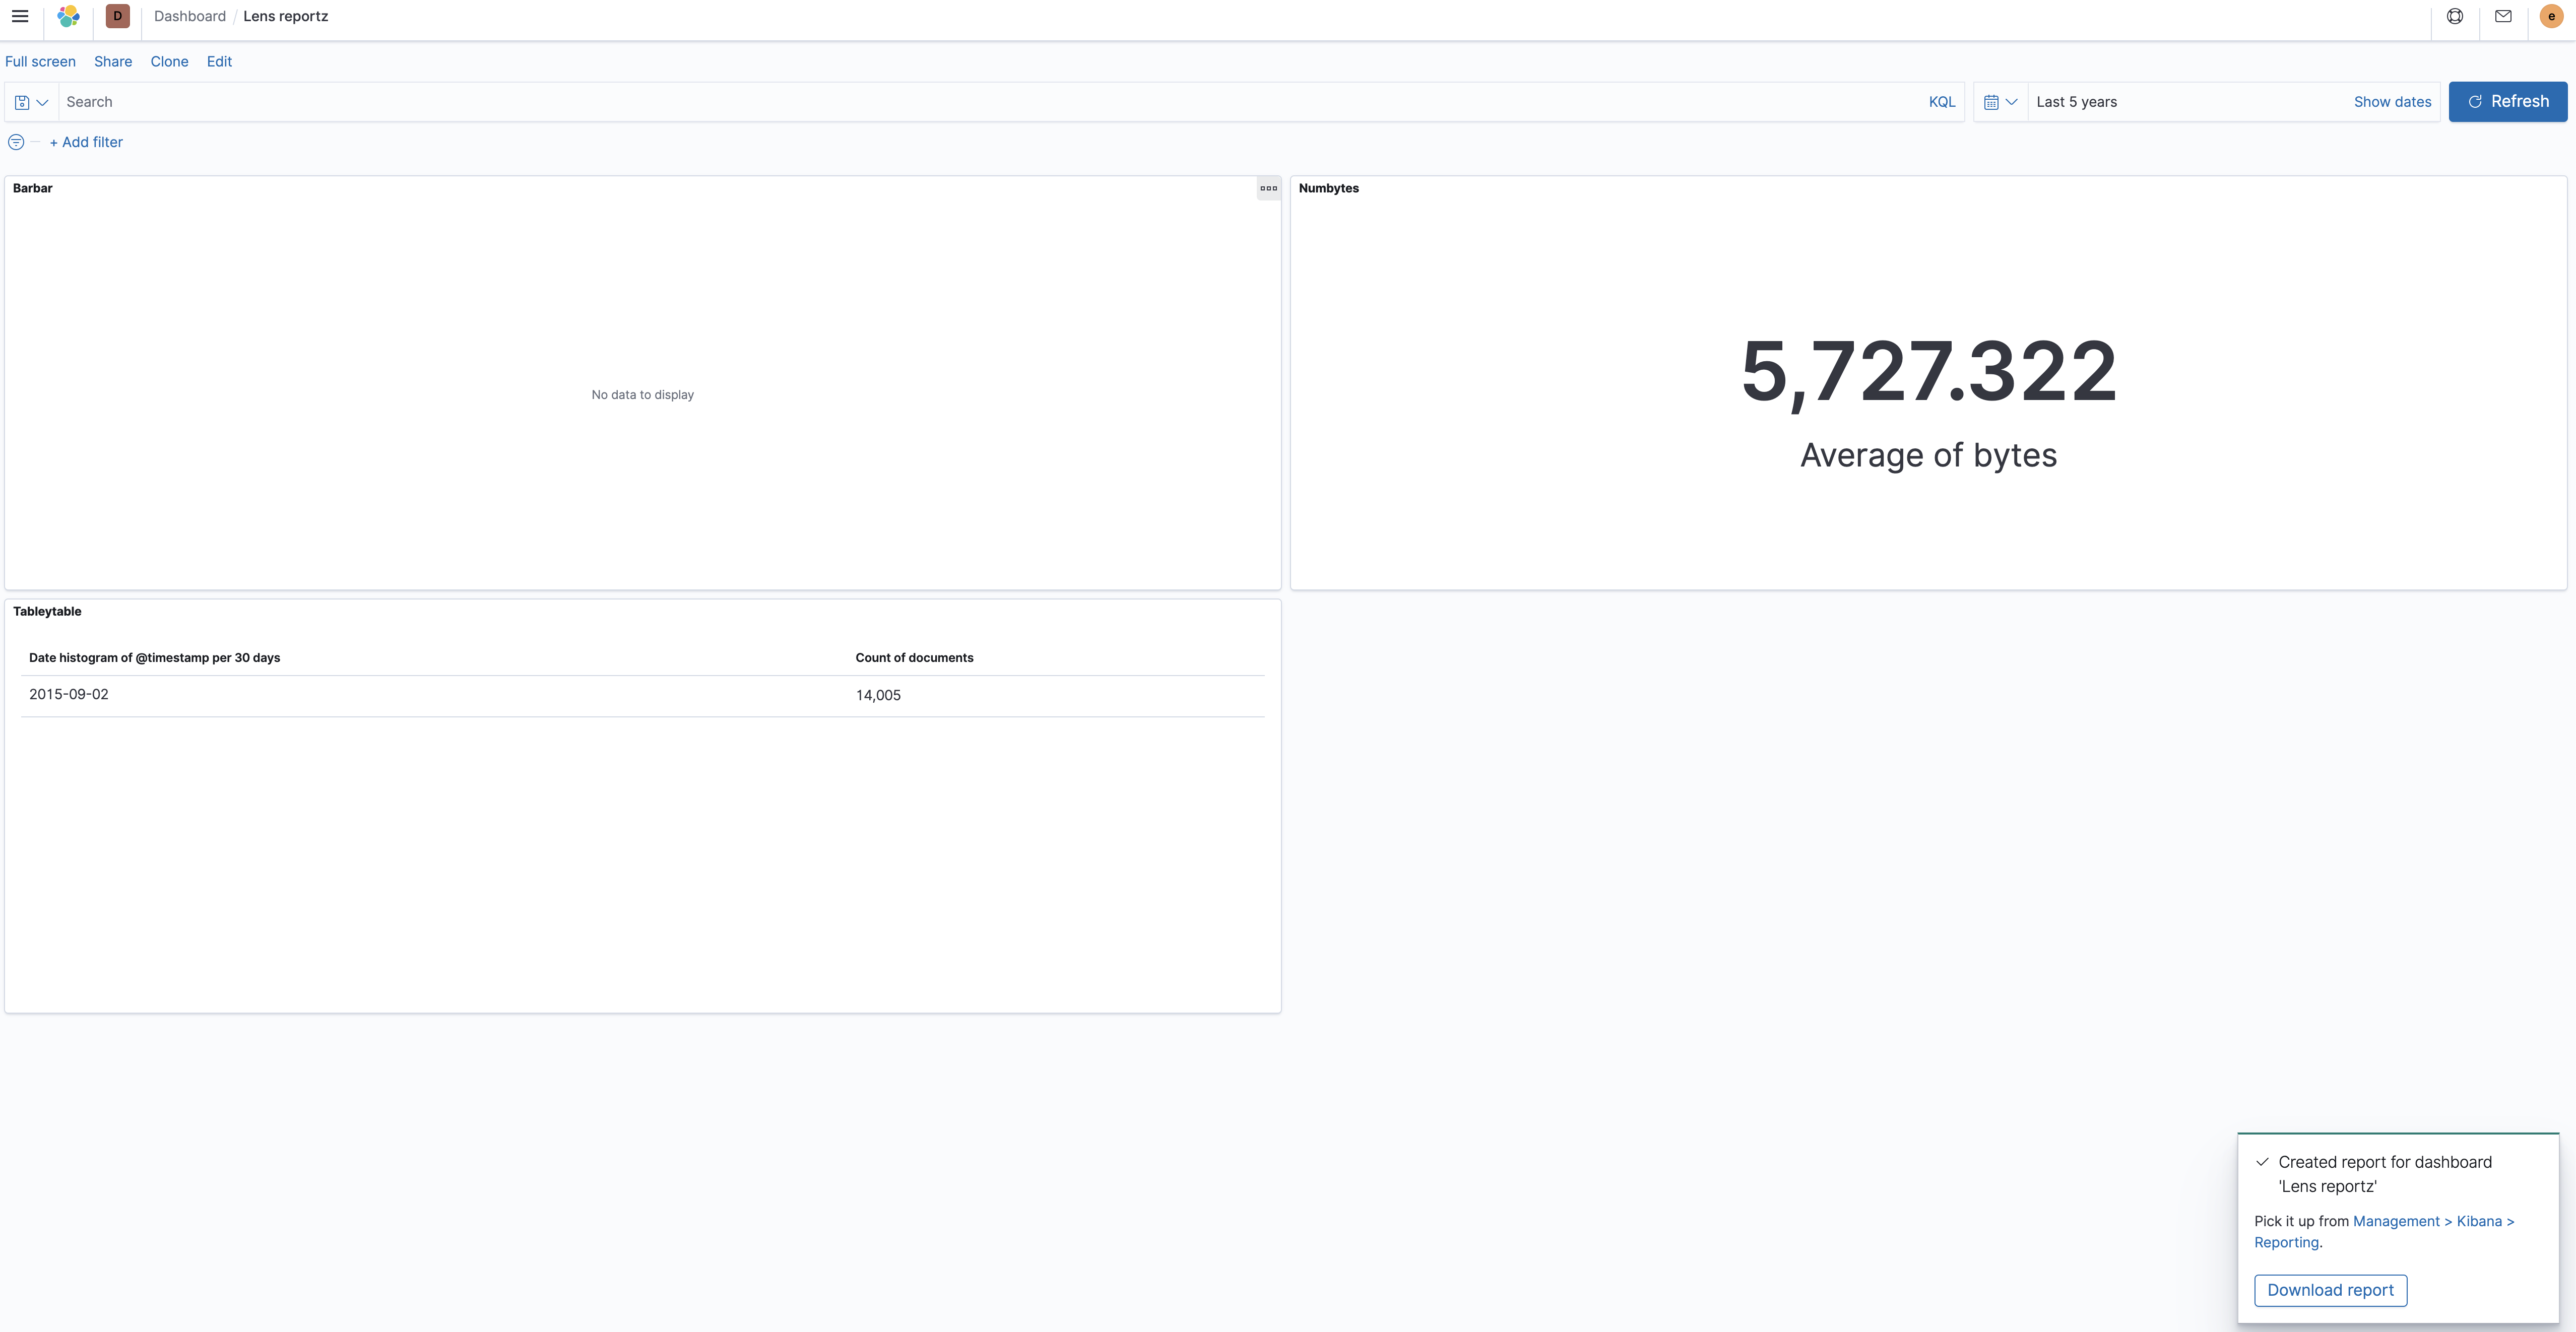The image size is (2576, 1332).
Task: Click the Download report button
Action: pos(2329,1290)
